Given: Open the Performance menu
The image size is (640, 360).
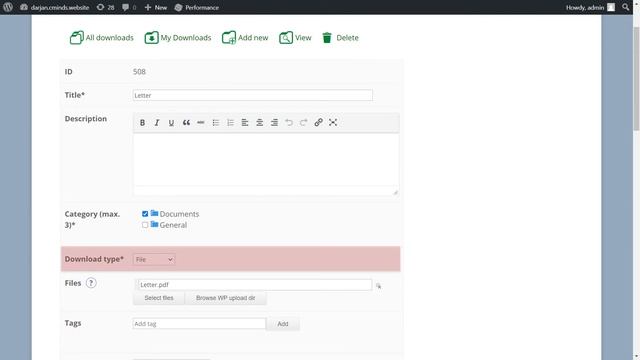Looking at the screenshot, I should tap(197, 7).
